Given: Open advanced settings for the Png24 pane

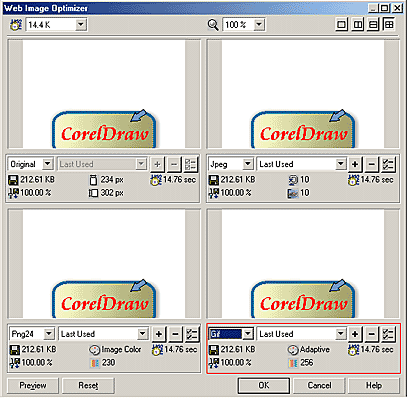Looking at the screenshot, I should click(x=192, y=334).
